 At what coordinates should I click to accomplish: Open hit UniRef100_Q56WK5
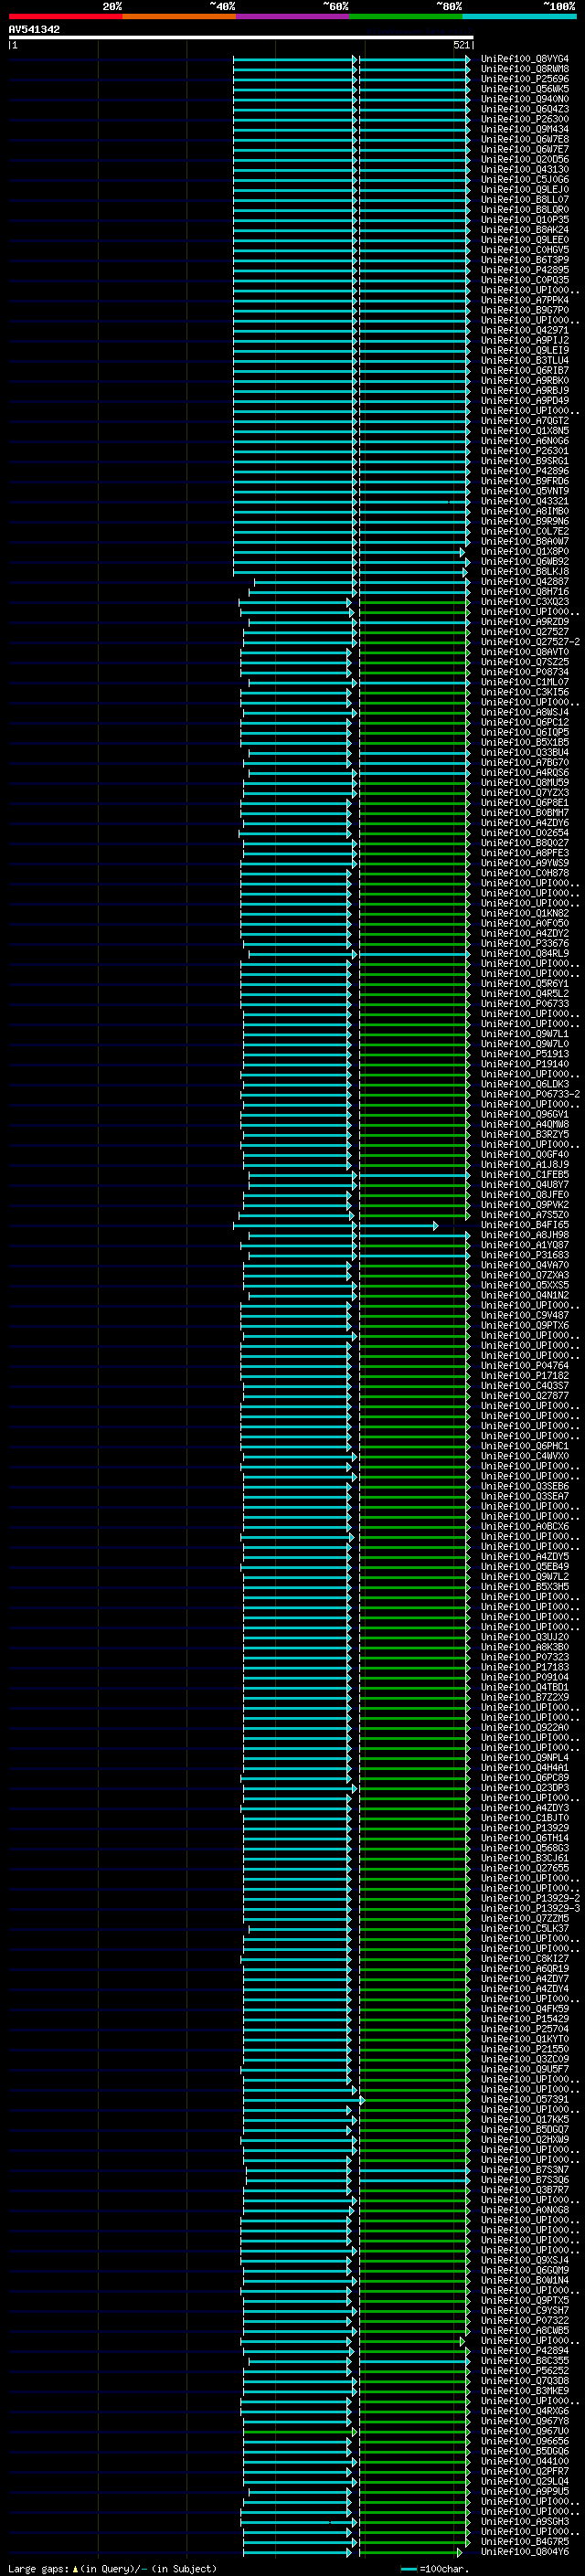pos(525,89)
